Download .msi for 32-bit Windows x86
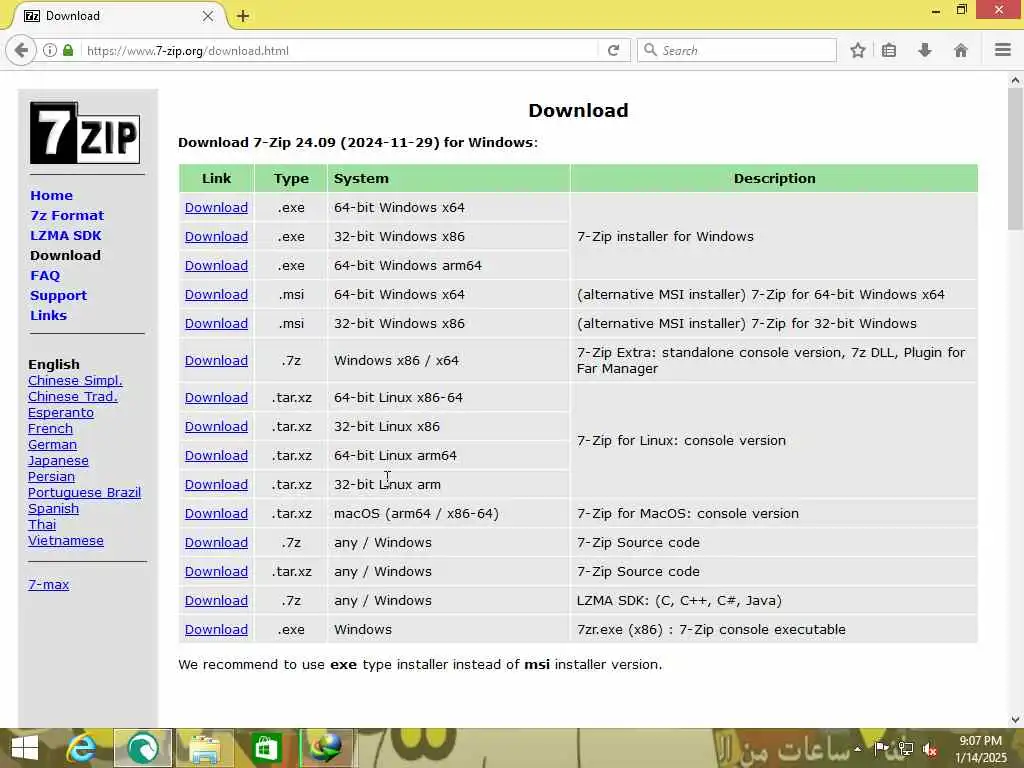The image size is (1024, 768). pyautogui.click(x=216, y=323)
